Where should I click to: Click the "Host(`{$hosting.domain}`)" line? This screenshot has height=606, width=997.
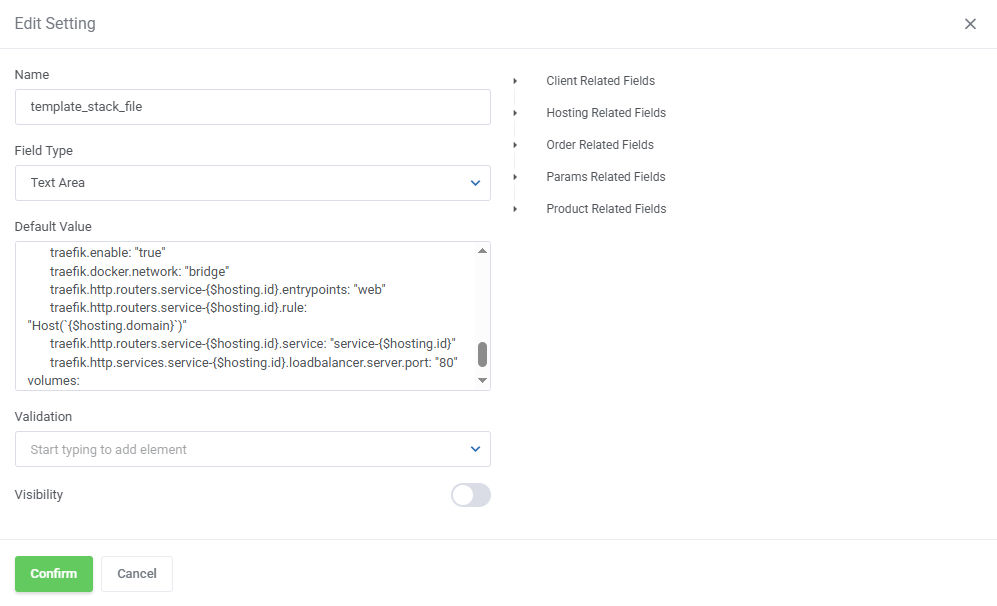click(x=107, y=326)
